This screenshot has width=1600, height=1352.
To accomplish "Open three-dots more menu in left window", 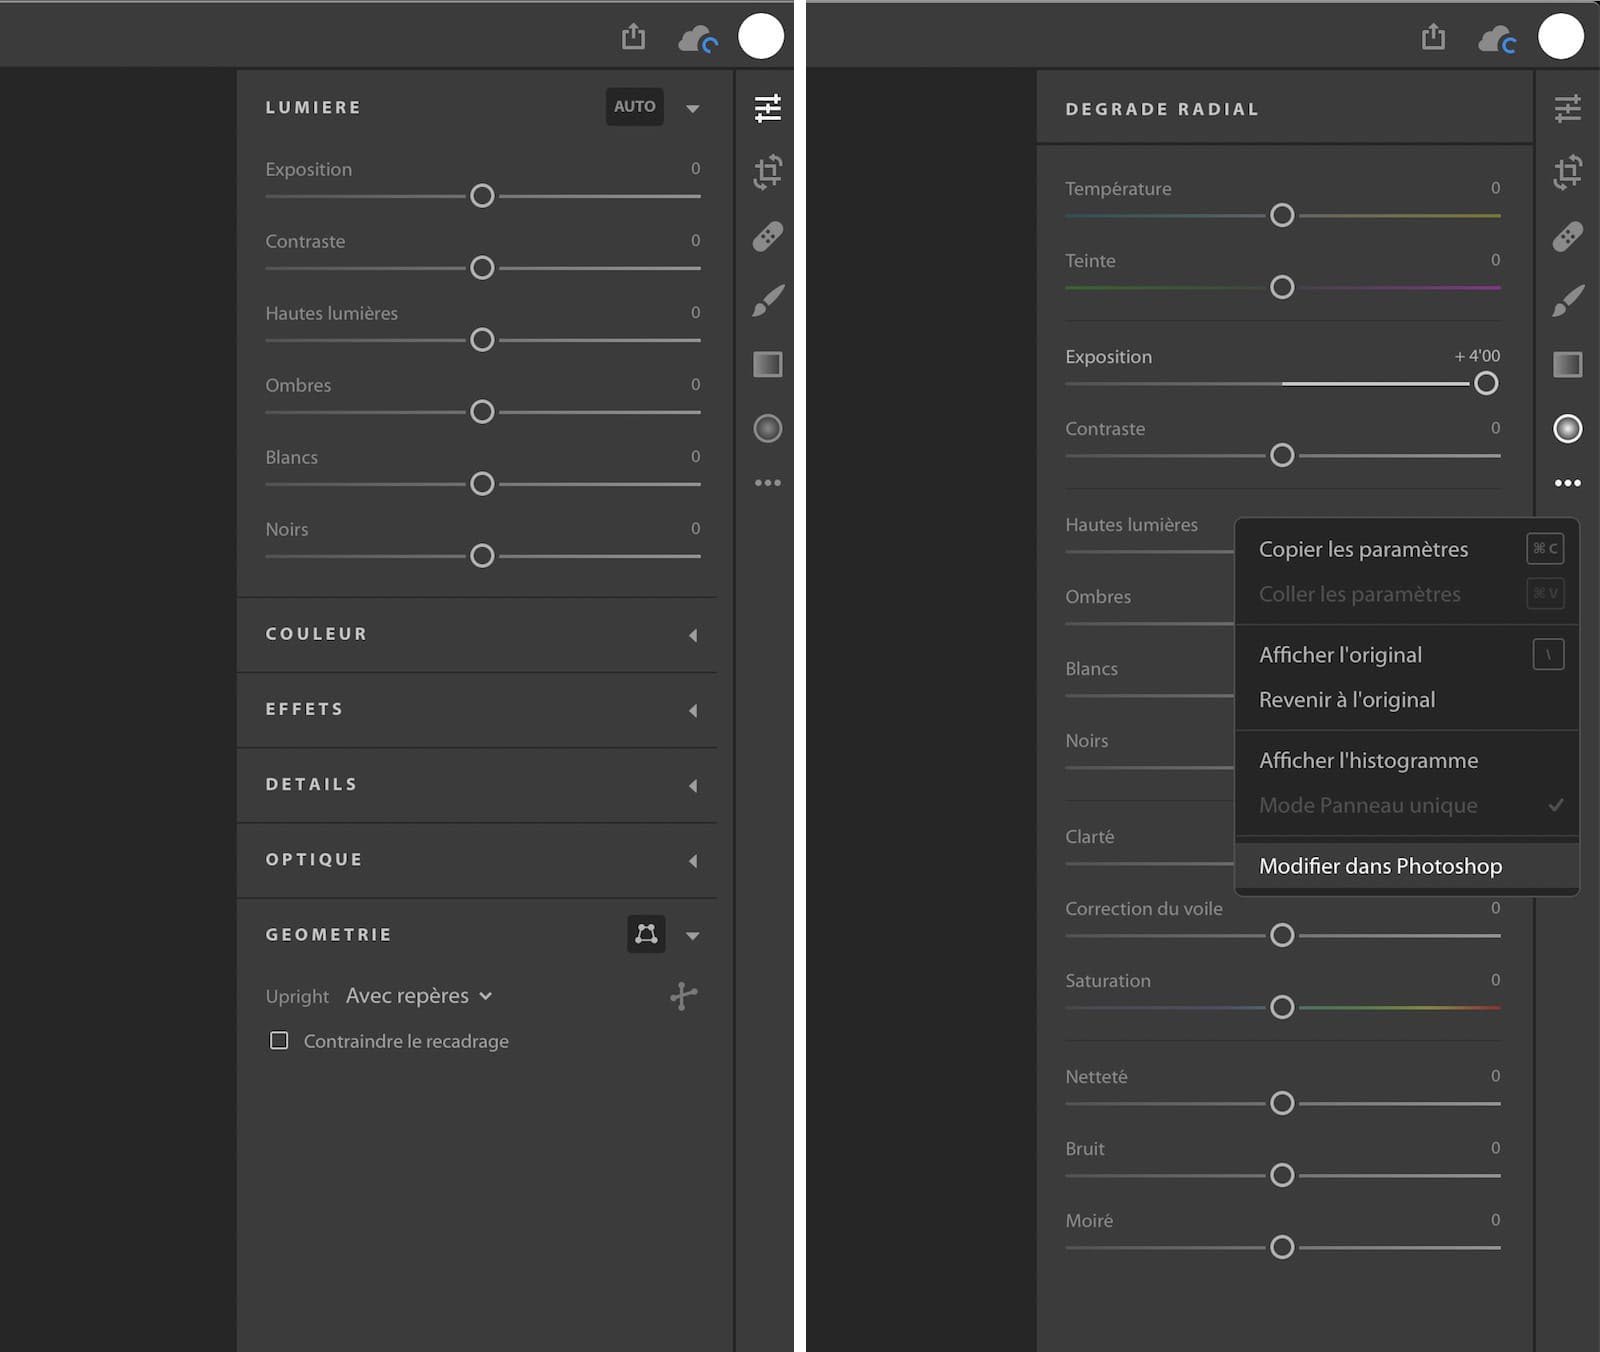I will pyautogui.click(x=767, y=483).
